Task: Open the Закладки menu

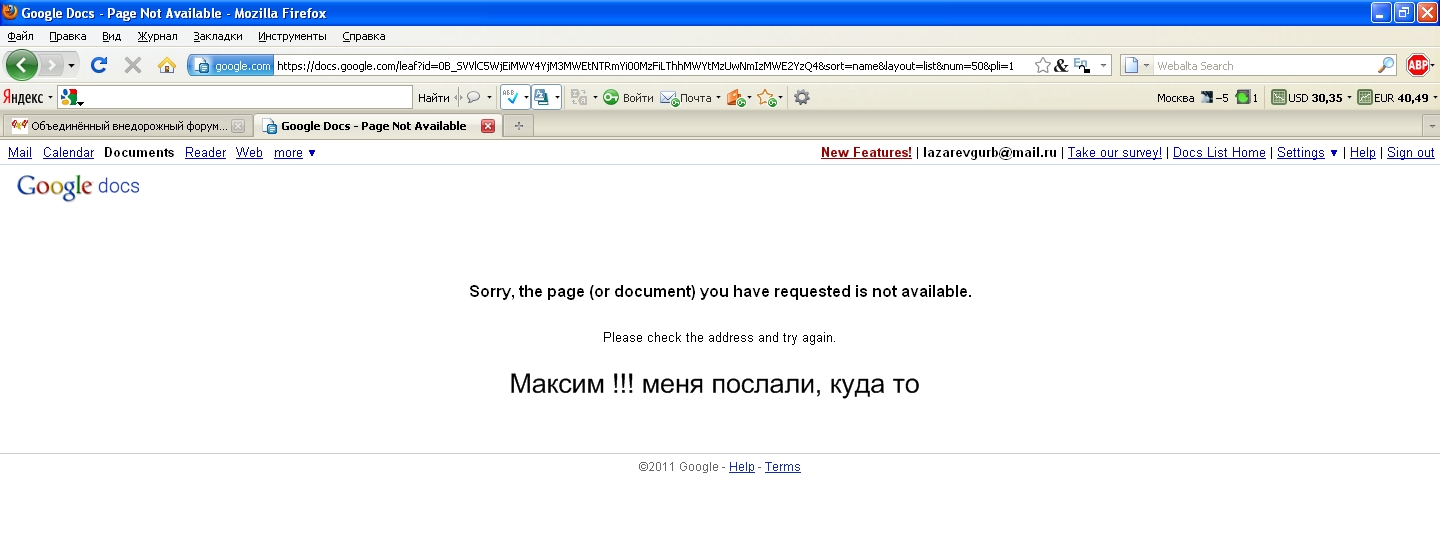Action: 218,36
